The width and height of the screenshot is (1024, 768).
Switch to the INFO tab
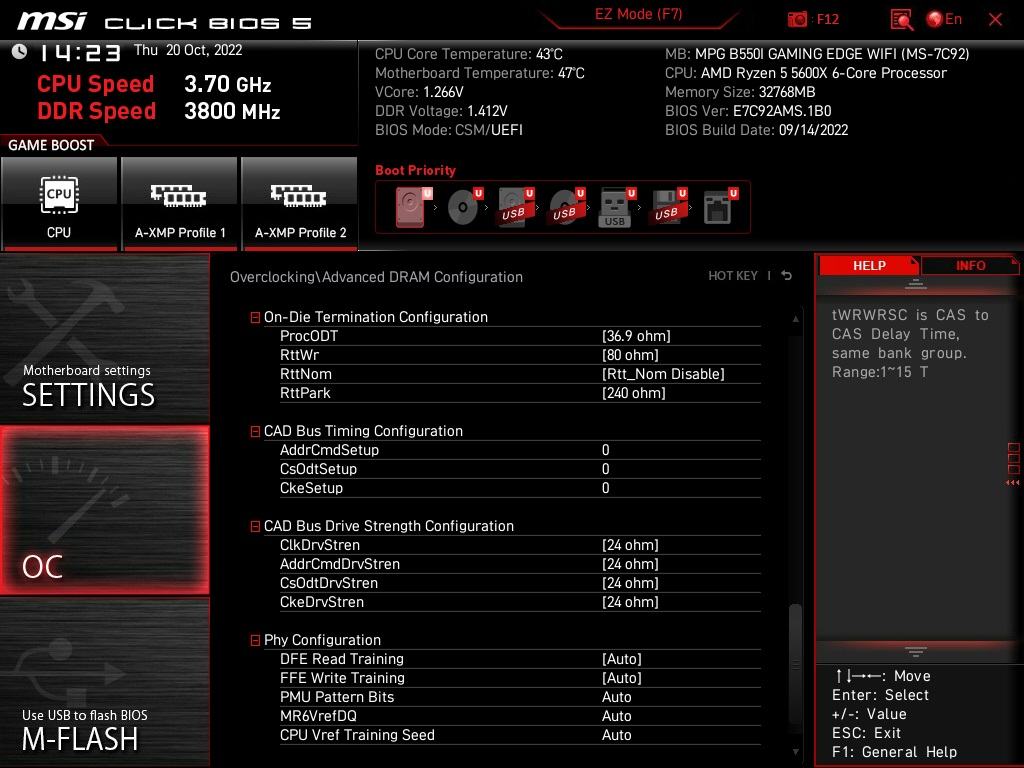(970, 265)
